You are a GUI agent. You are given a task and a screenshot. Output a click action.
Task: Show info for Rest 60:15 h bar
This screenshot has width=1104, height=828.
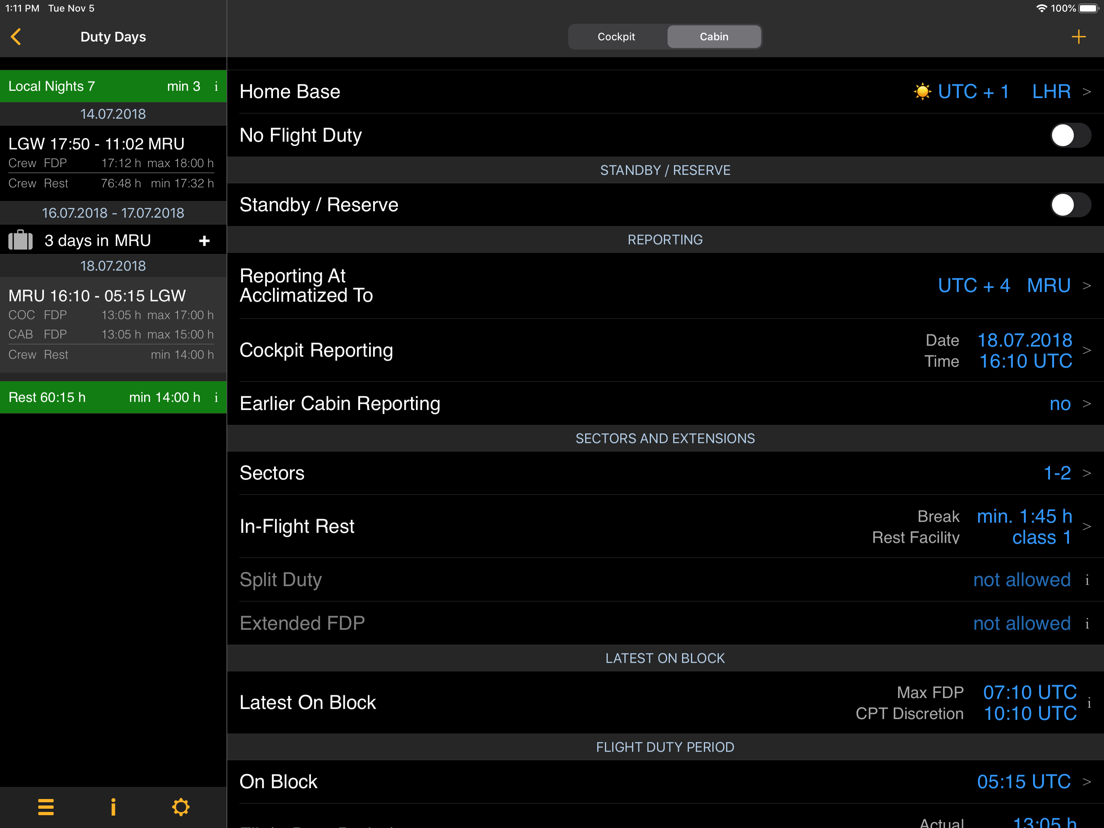tap(216, 398)
